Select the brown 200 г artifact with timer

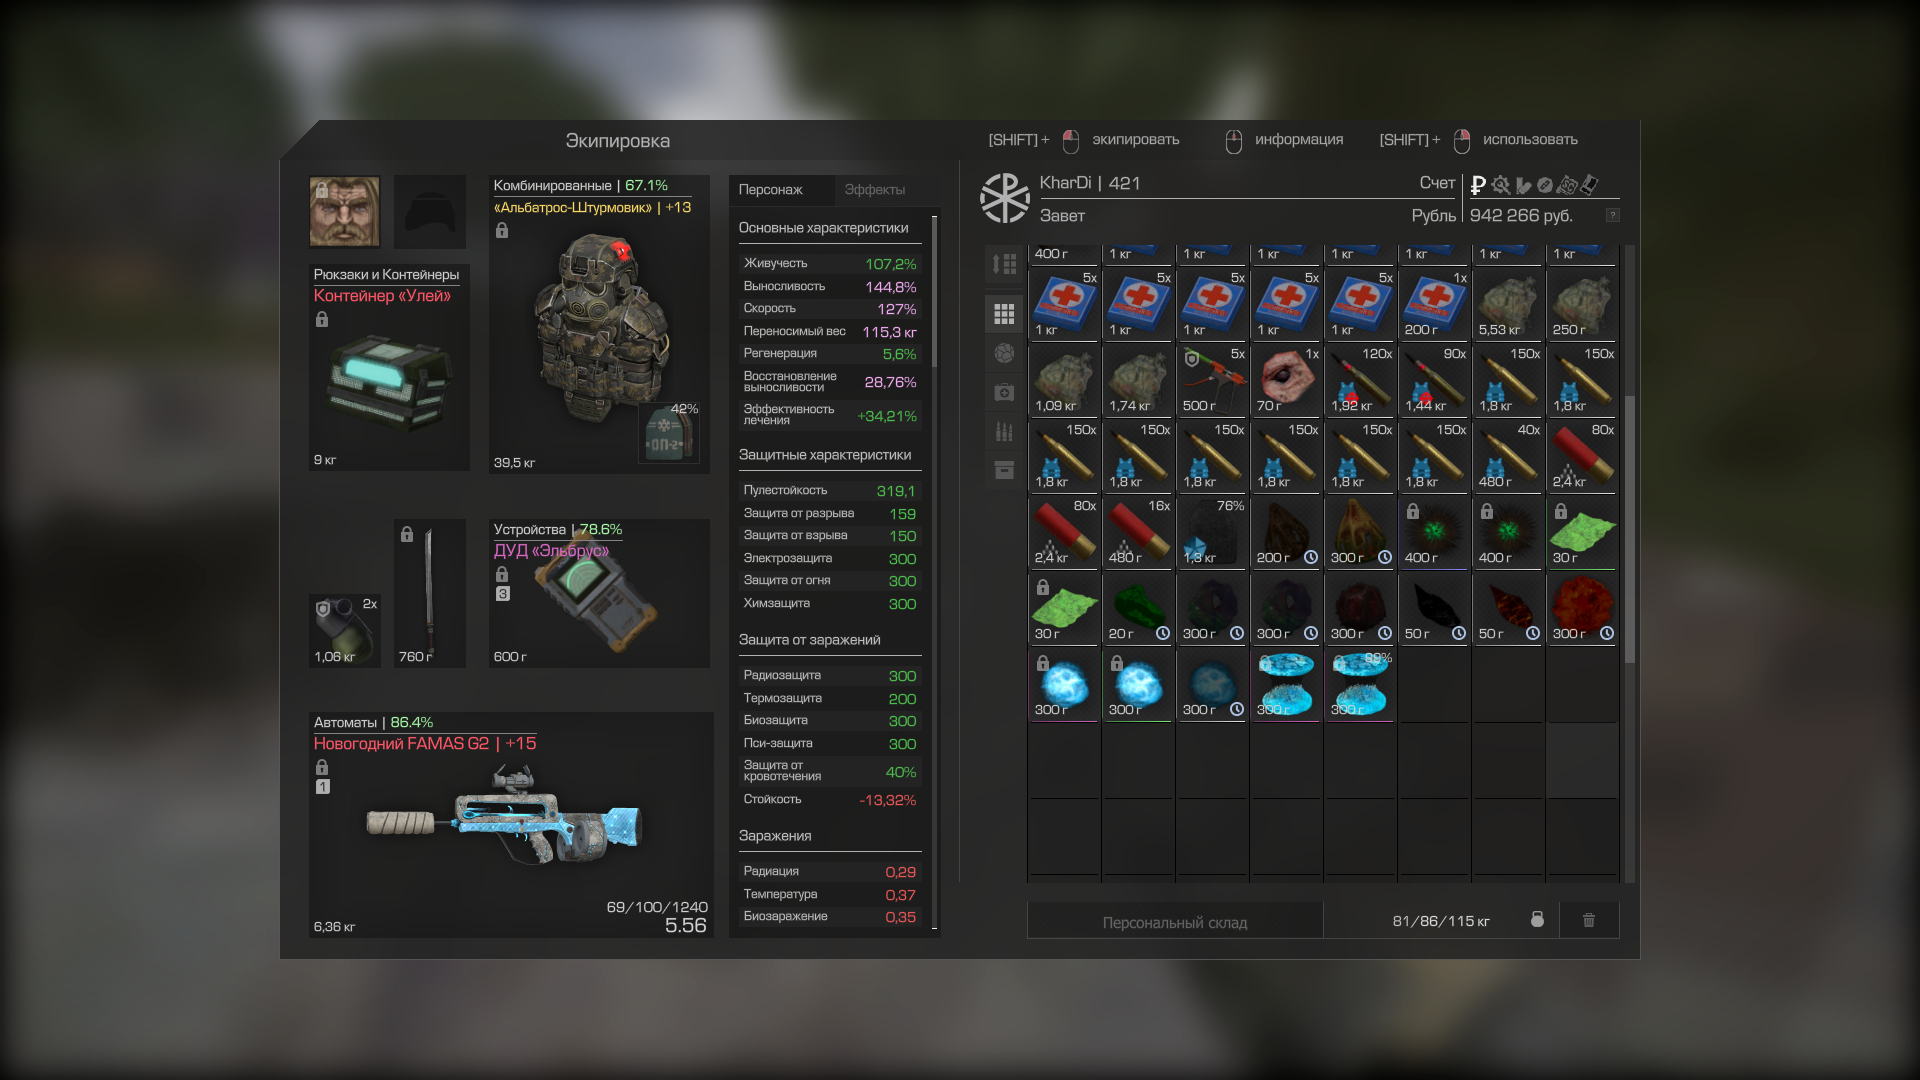(1286, 533)
